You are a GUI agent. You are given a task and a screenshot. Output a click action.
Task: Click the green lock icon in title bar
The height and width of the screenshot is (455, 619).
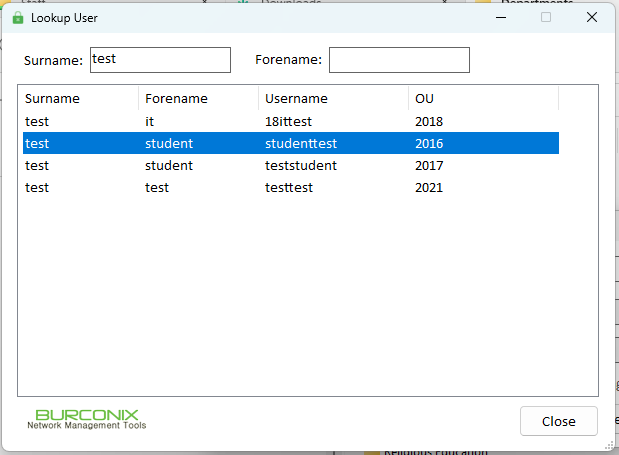pos(18,18)
